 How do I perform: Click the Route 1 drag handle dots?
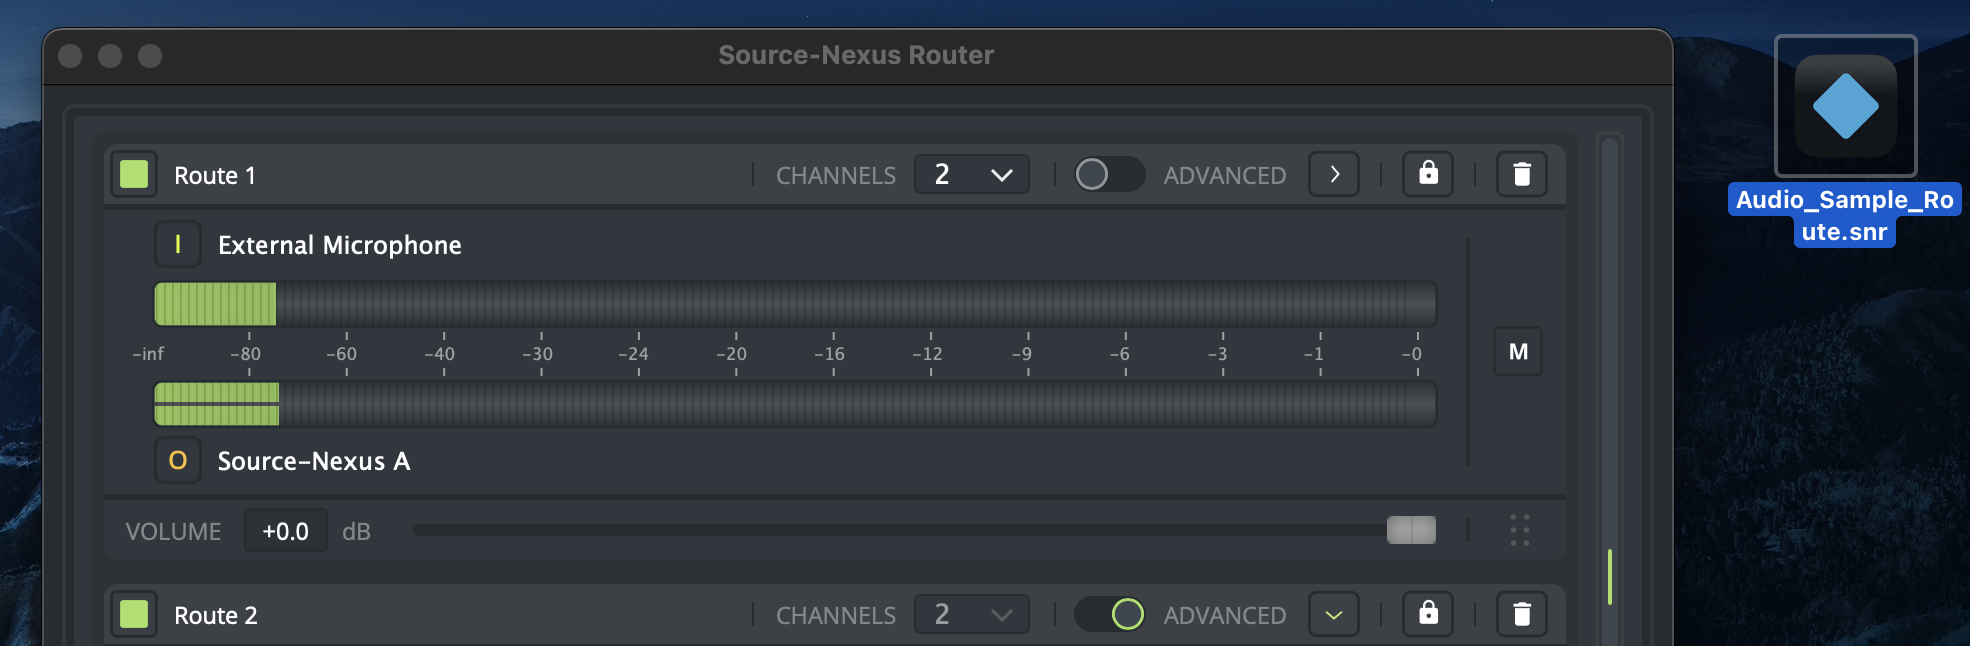pos(1519,530)
